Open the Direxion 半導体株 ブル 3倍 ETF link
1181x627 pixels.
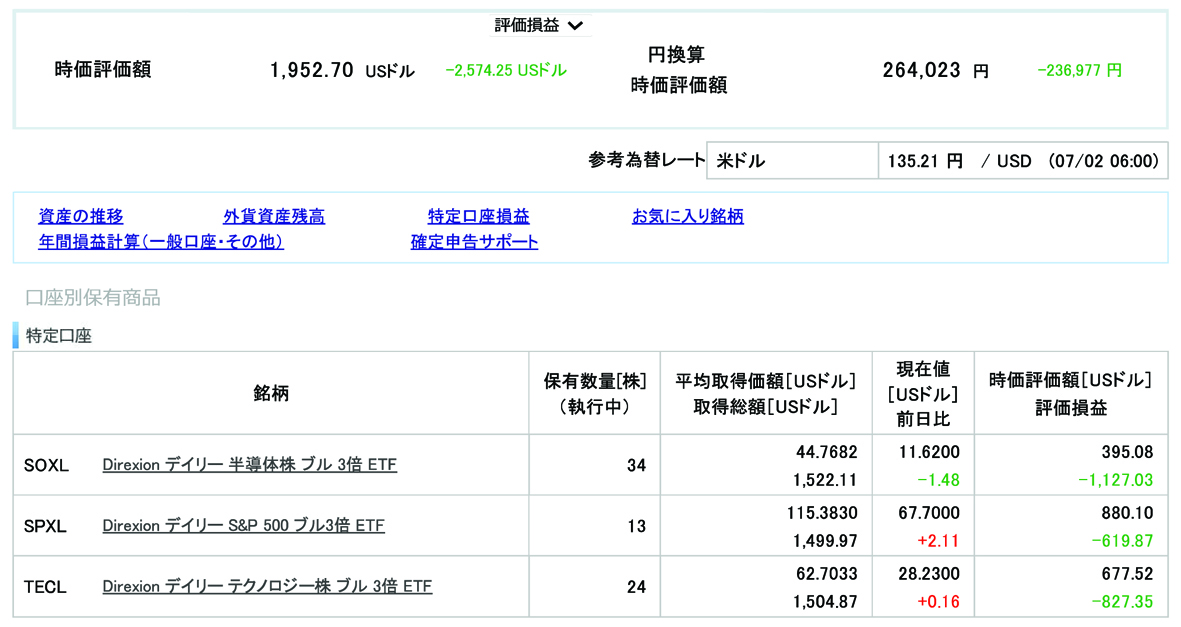[249, 465]
